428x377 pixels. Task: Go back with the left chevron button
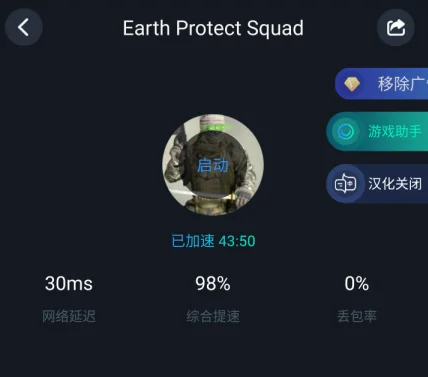[x=24, y=27]
